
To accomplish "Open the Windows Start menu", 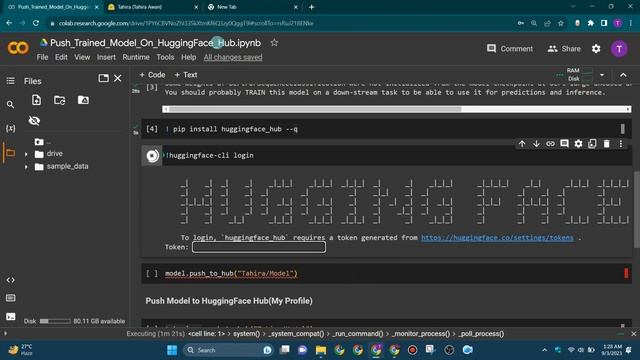I will click(x=172, y=350).
